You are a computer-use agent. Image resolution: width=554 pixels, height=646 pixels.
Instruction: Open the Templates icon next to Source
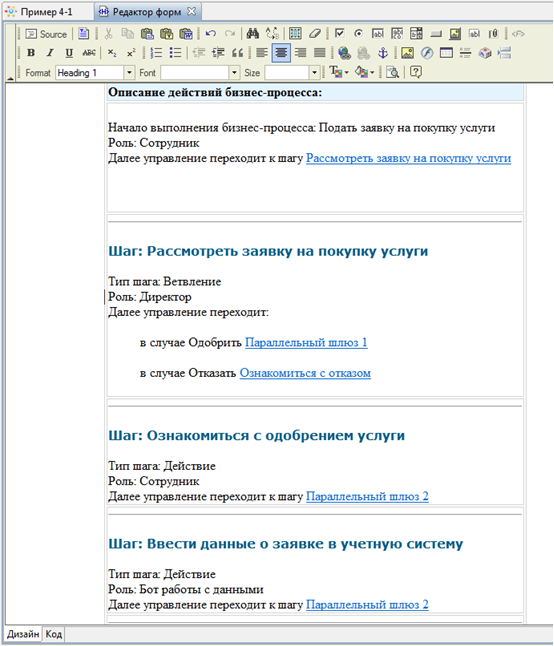[84, 34]
